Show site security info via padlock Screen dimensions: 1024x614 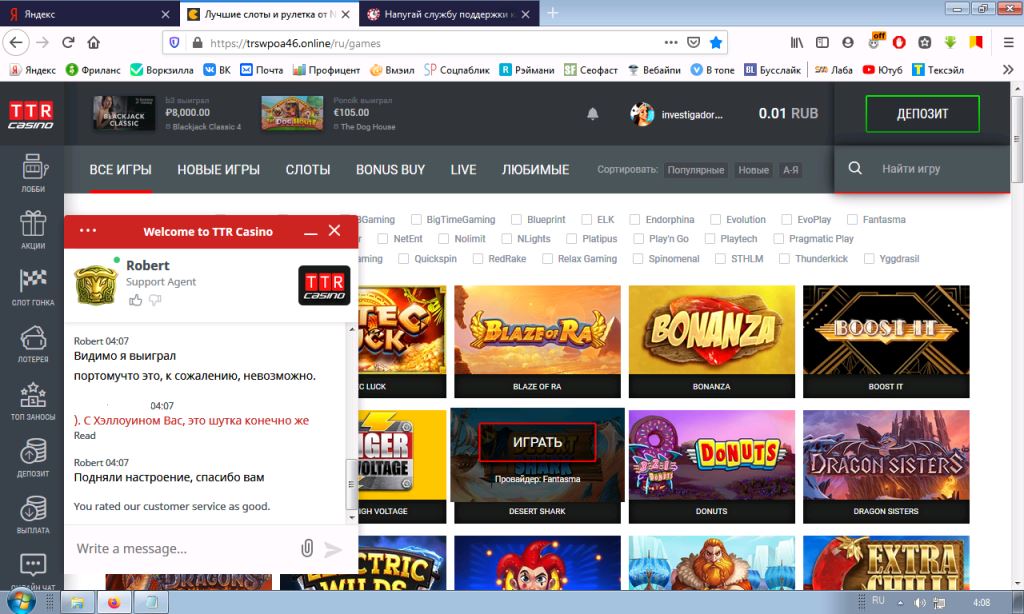pyautogui.click(x=197, y=42)
